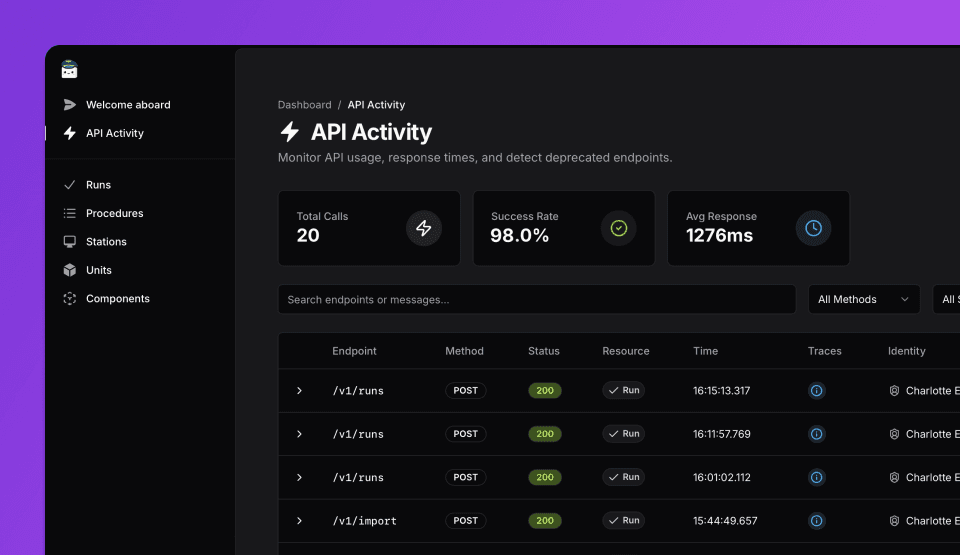Select Stations in the sidebar

click(x=106, y=242)
